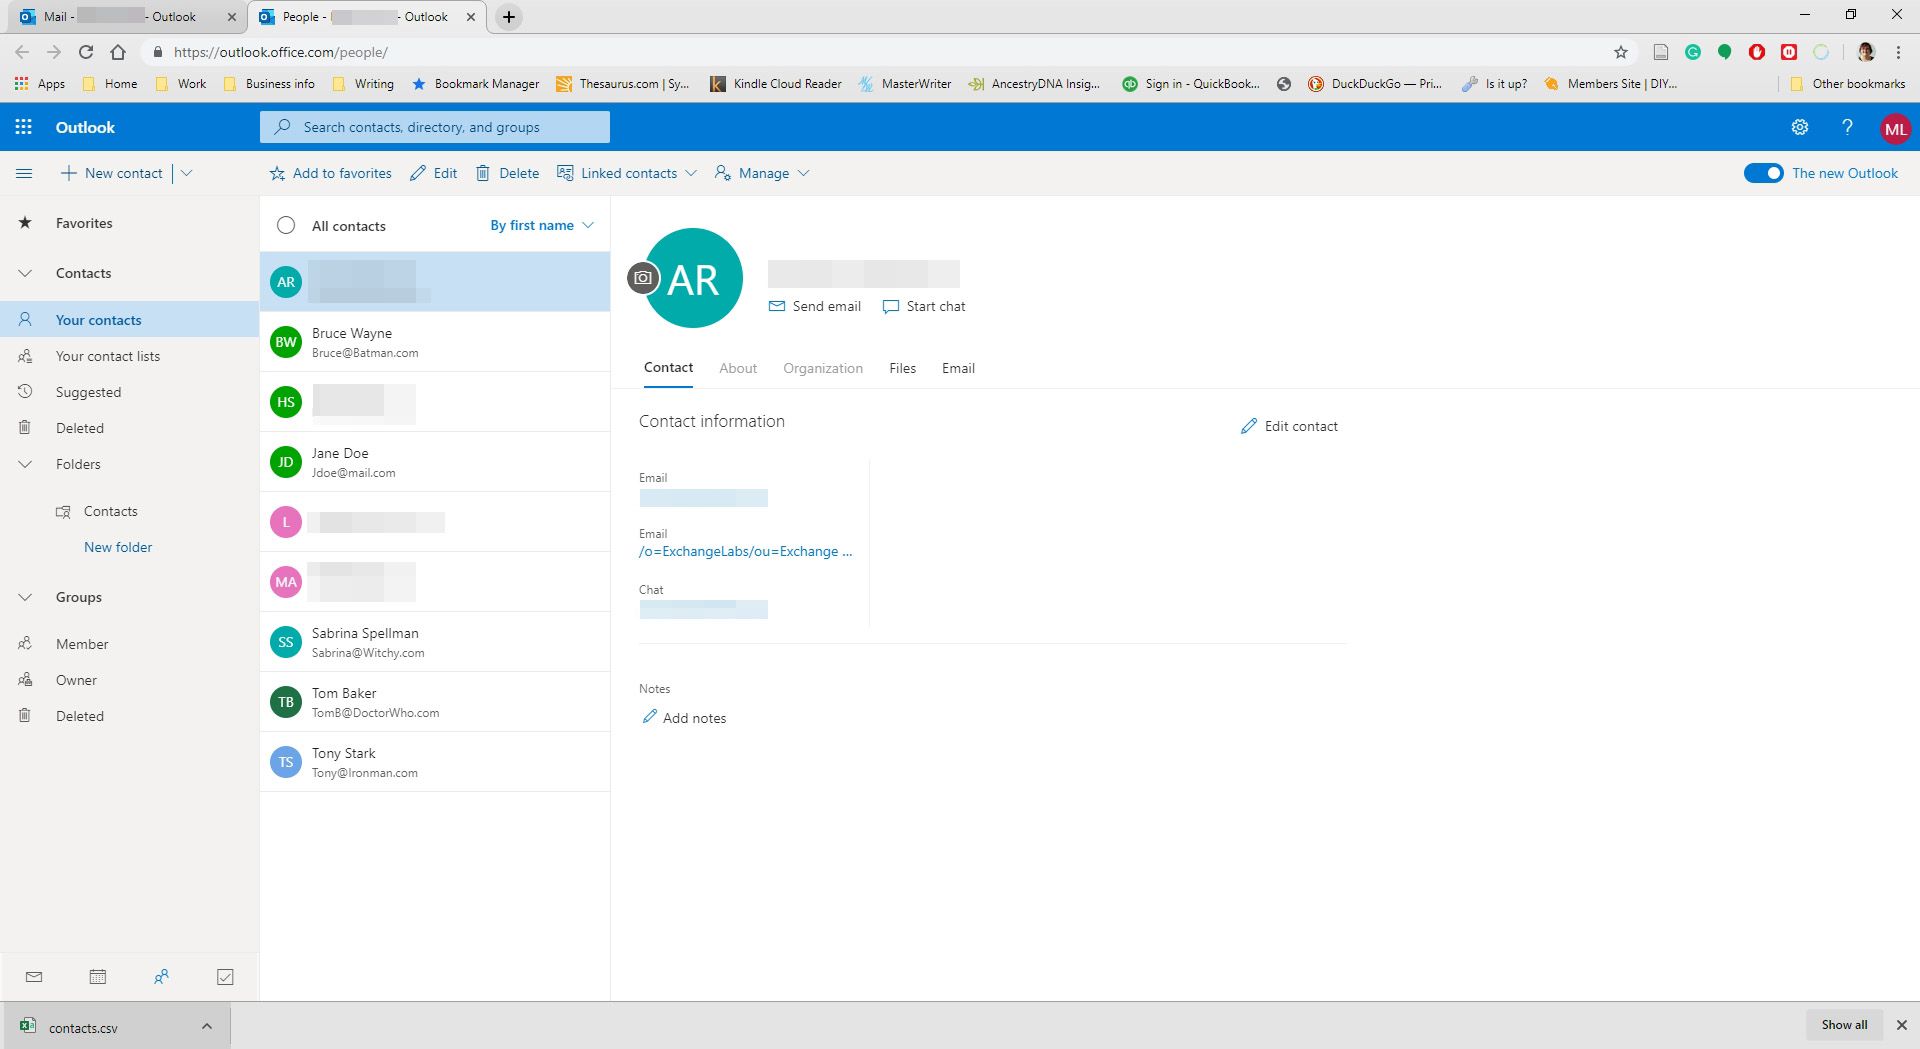Image resolution: width=1920 pixels, height=1049 pixels.
Task: Toggle The new Outlook switch
Action: pos(1763,173)
